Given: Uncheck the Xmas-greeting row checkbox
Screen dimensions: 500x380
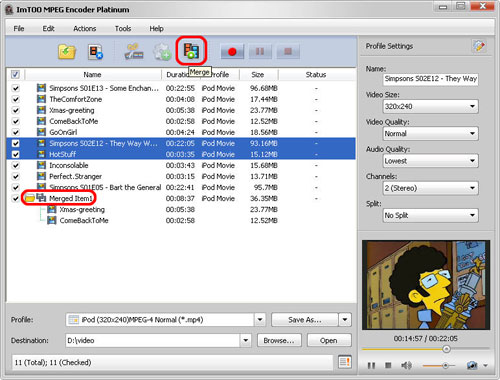Looking at the screenshot, I should pyautogui.click(x=15, y=110).
